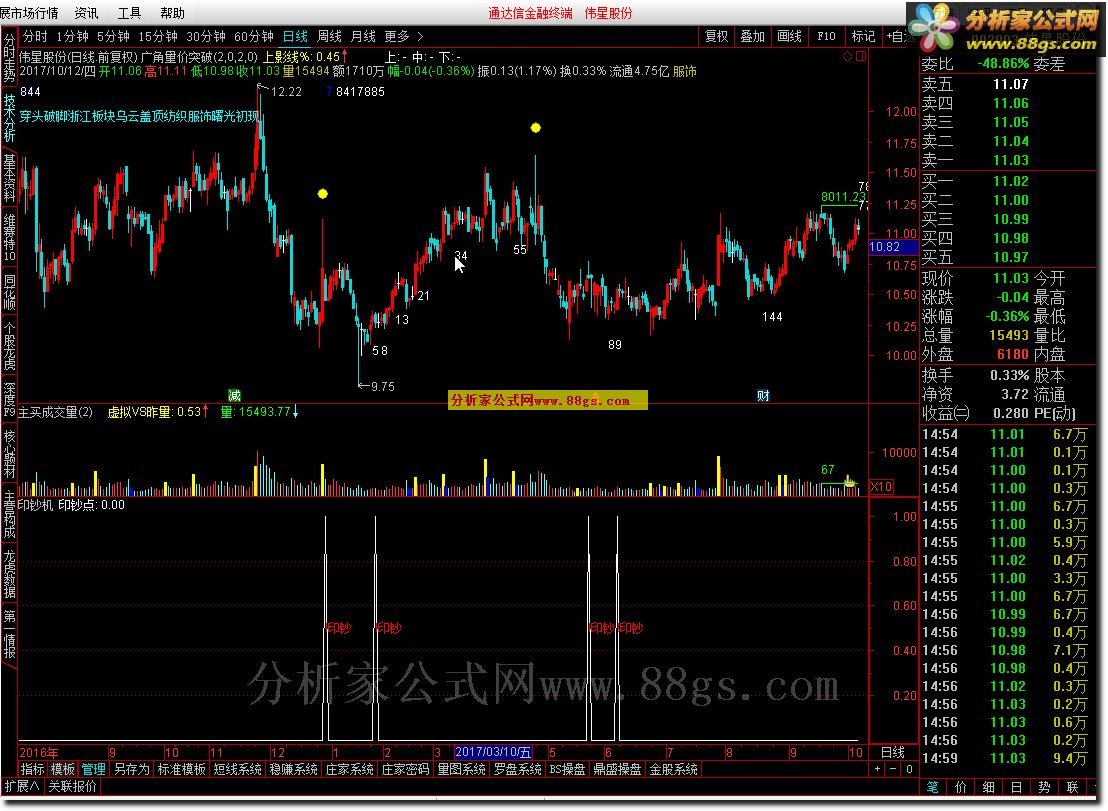The height and width of the screenshot is (811, 1108).
Task: Switch chart to 分时 period
Action: [x=35, y=36]
